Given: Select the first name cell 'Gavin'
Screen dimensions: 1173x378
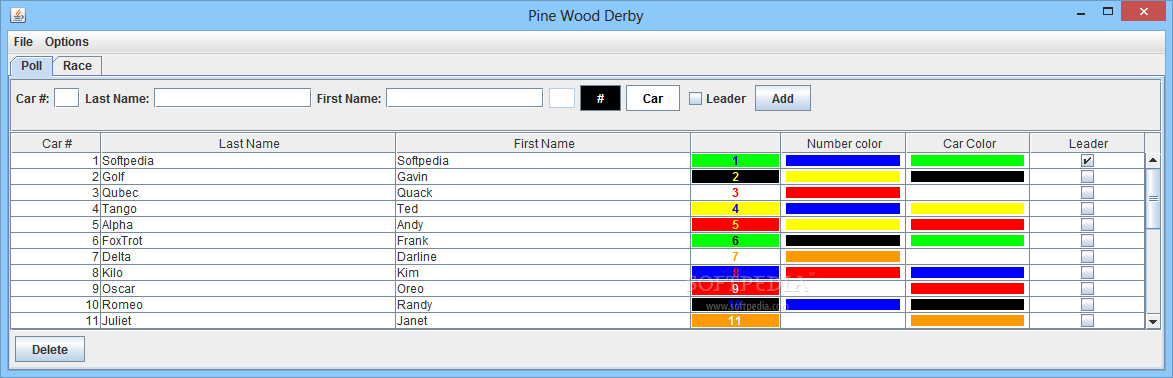Looking at the screenshot, I should [542, 177].
